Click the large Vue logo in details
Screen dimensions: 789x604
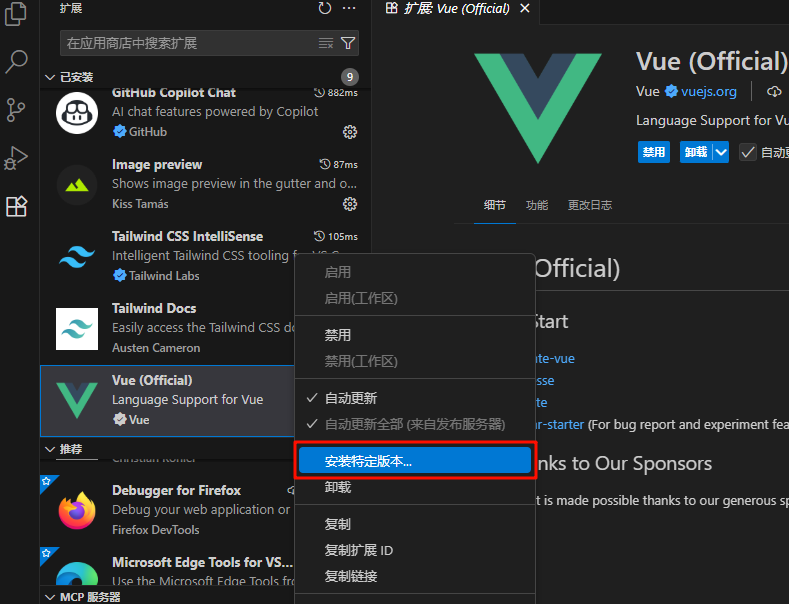[538, 108]
